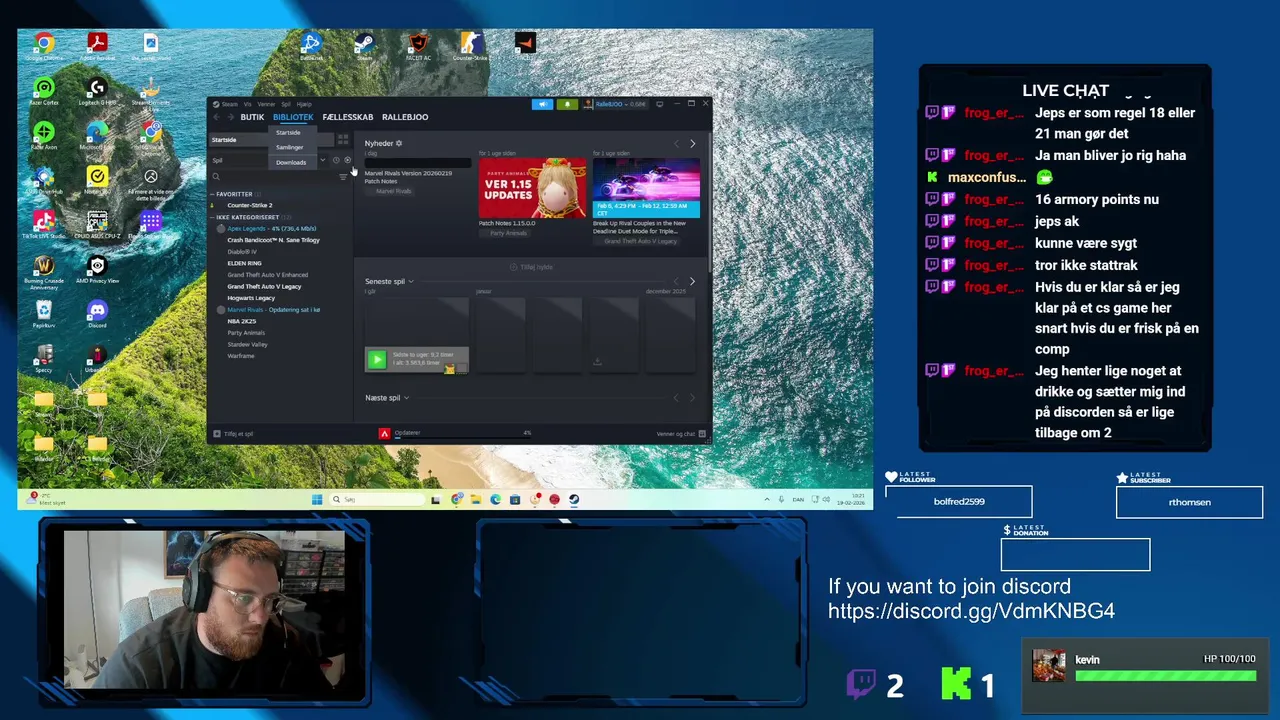
Task: Select Apex Legends downloading entry
Action: pyautogui.click(x=271, y=229)
